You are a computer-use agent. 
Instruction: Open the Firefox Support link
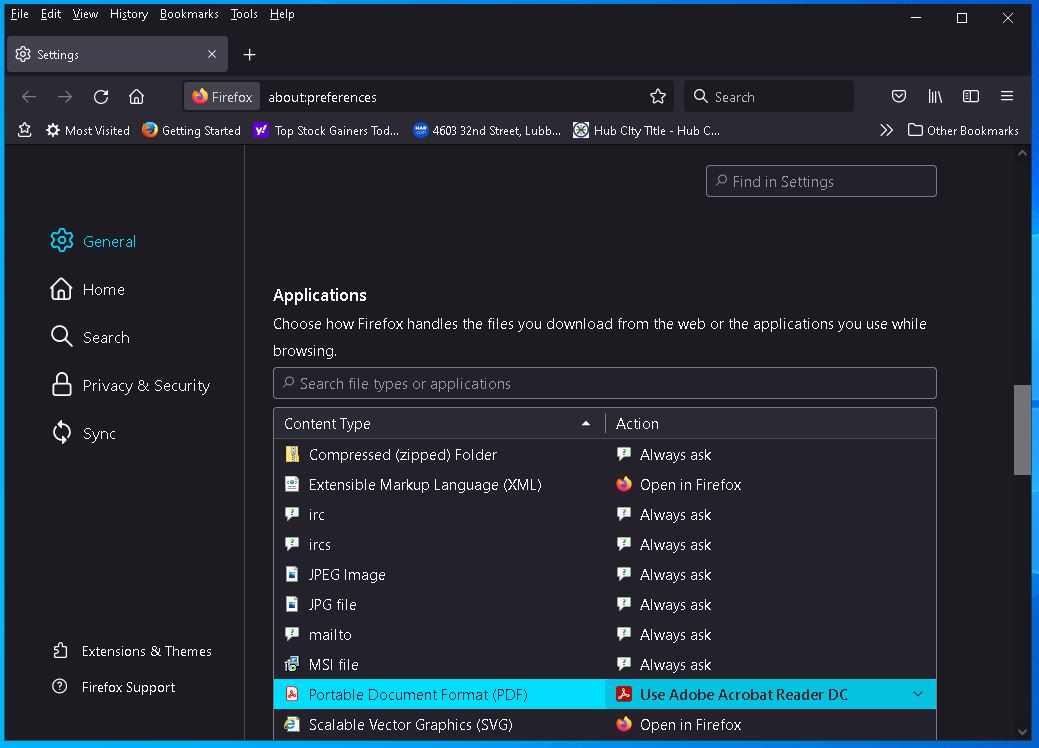(x=128, y=688)
